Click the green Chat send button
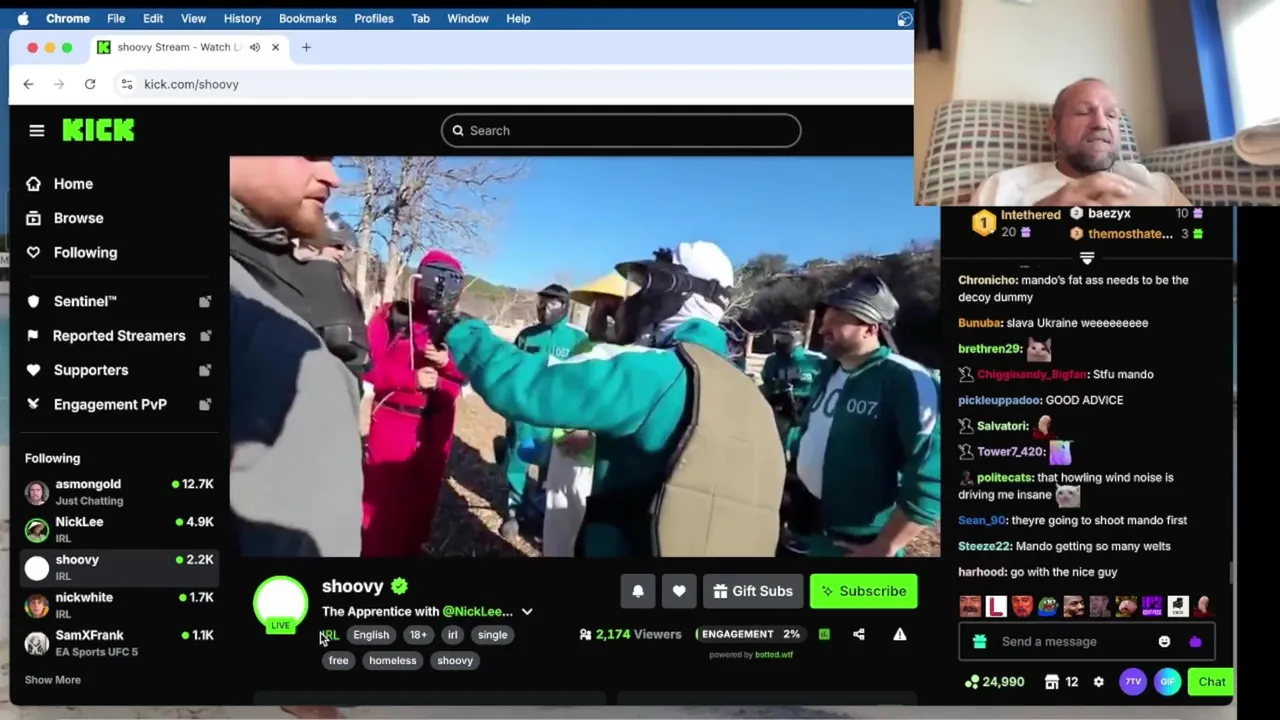This screenshot has width=1280, height=720. 1212,682
